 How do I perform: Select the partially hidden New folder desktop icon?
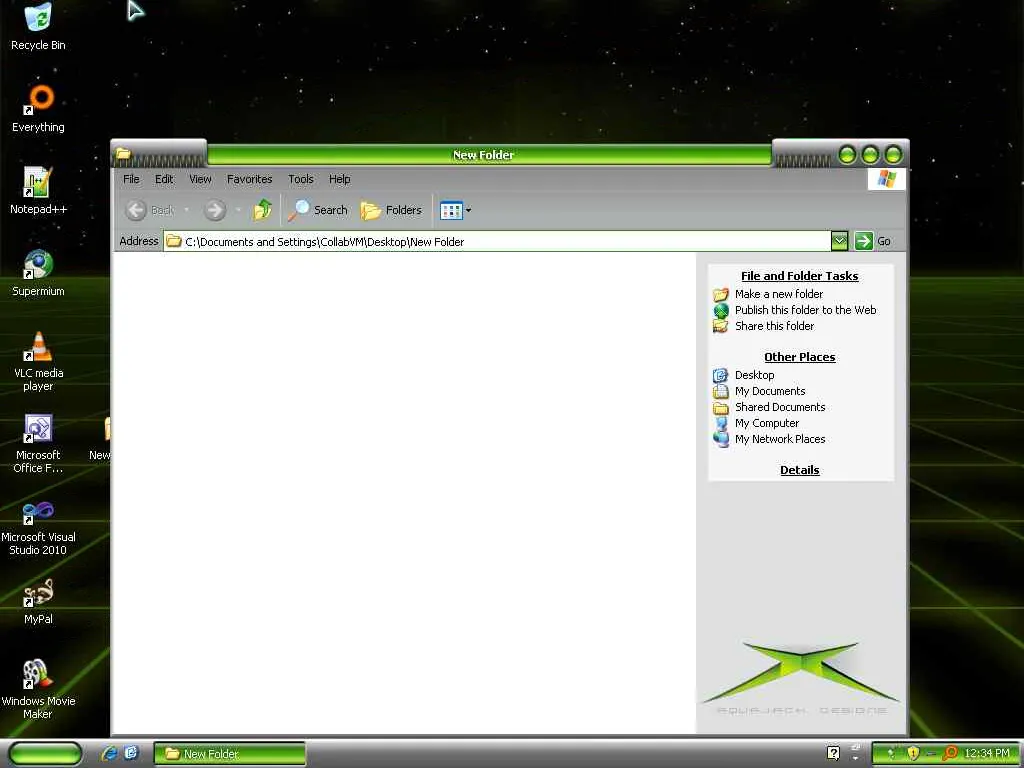tap(101, 438)
